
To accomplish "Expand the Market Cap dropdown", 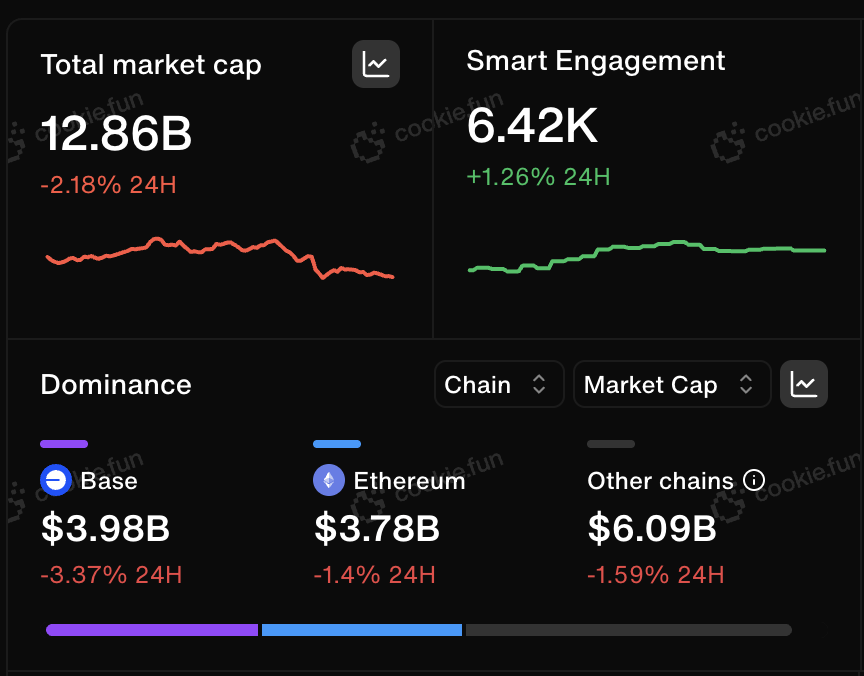I will 672,385.
